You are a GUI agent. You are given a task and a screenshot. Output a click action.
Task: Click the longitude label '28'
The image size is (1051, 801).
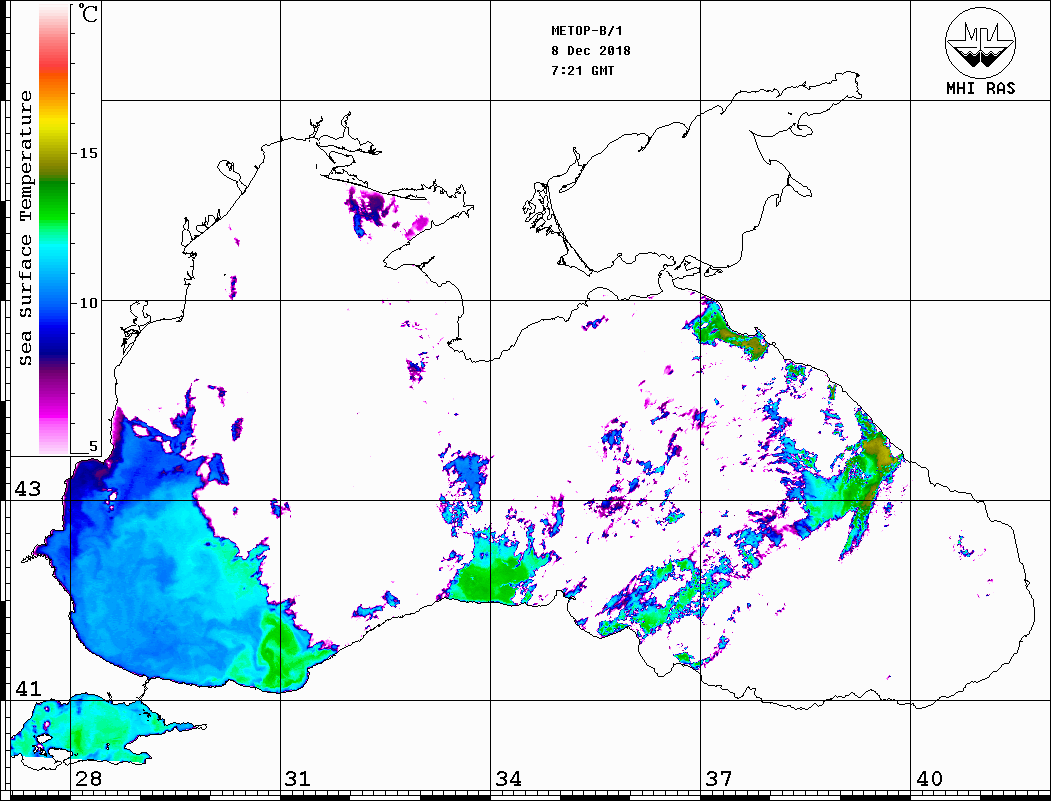(88, 779)
